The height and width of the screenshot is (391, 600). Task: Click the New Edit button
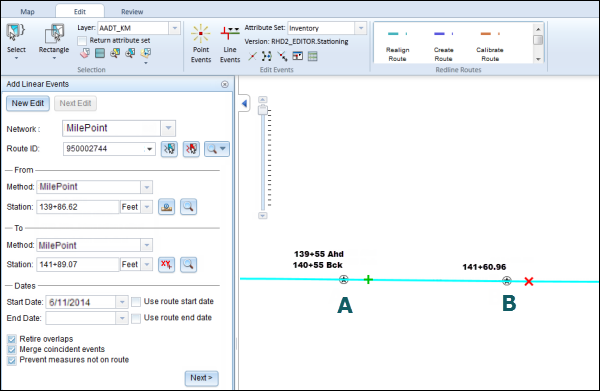pos(28,103)
